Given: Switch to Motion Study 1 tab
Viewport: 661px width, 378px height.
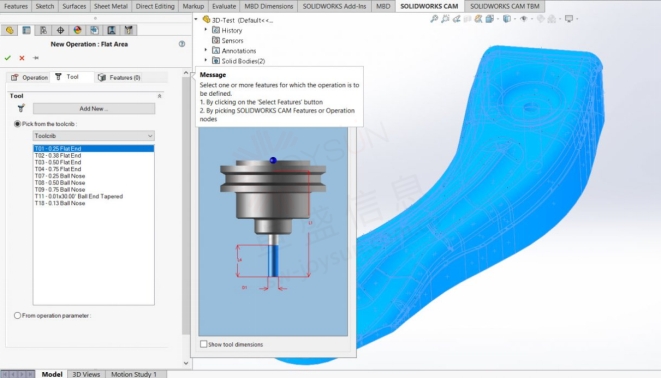Looking at the screenshot, I should point(134,374).
